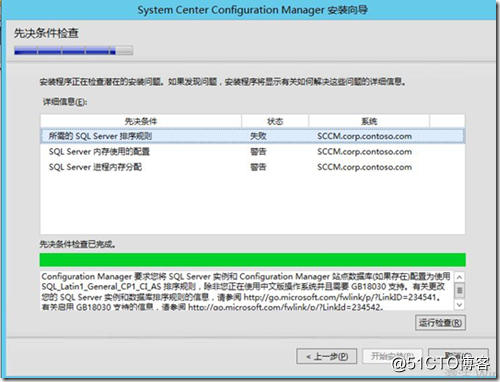The image size is (500, 382).
Task: Click the 运行检查(R) button
Action: pos(440,323)
